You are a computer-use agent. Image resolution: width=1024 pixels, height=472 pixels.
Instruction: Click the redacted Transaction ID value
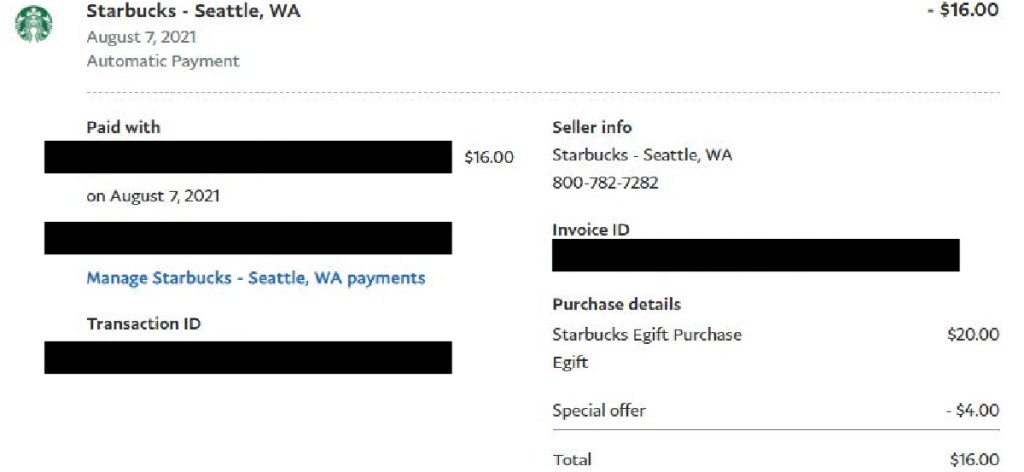pos(248,357)
